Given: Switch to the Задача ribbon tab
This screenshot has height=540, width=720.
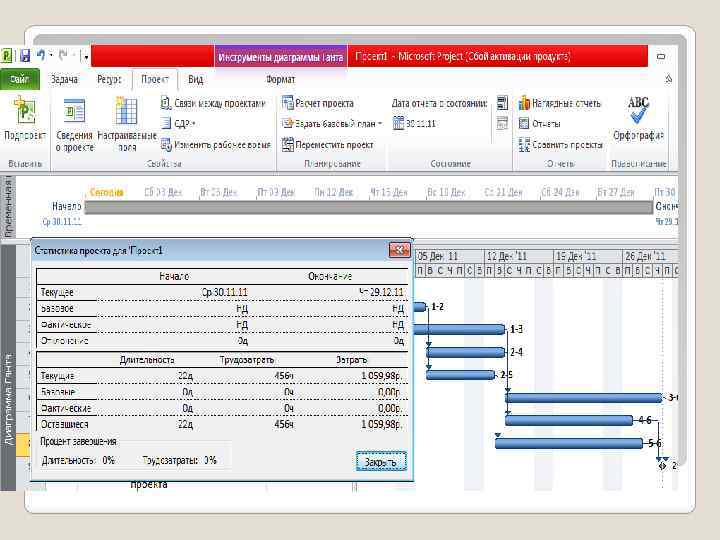Looking at the screenshot, I should coord(64,79).
